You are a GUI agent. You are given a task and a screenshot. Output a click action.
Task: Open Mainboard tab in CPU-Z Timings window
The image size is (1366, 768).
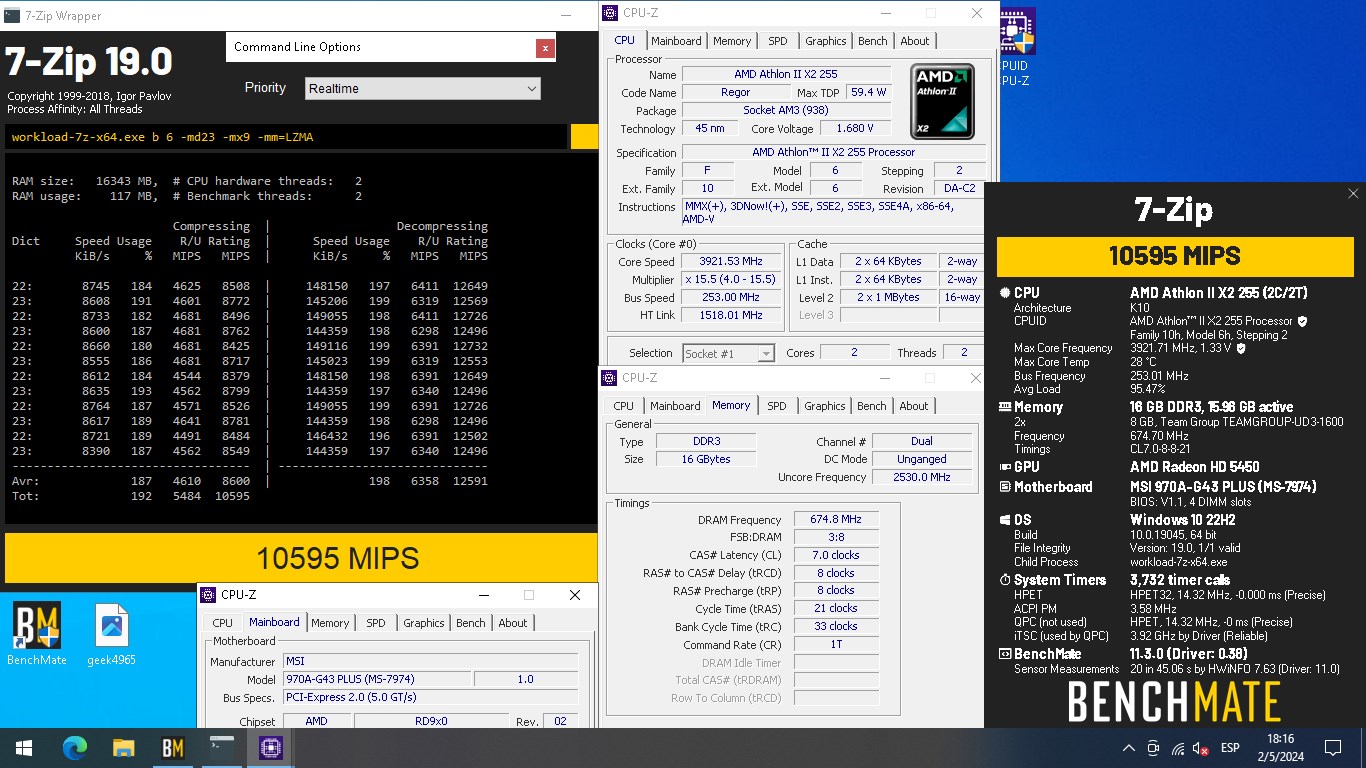[675, 406]
